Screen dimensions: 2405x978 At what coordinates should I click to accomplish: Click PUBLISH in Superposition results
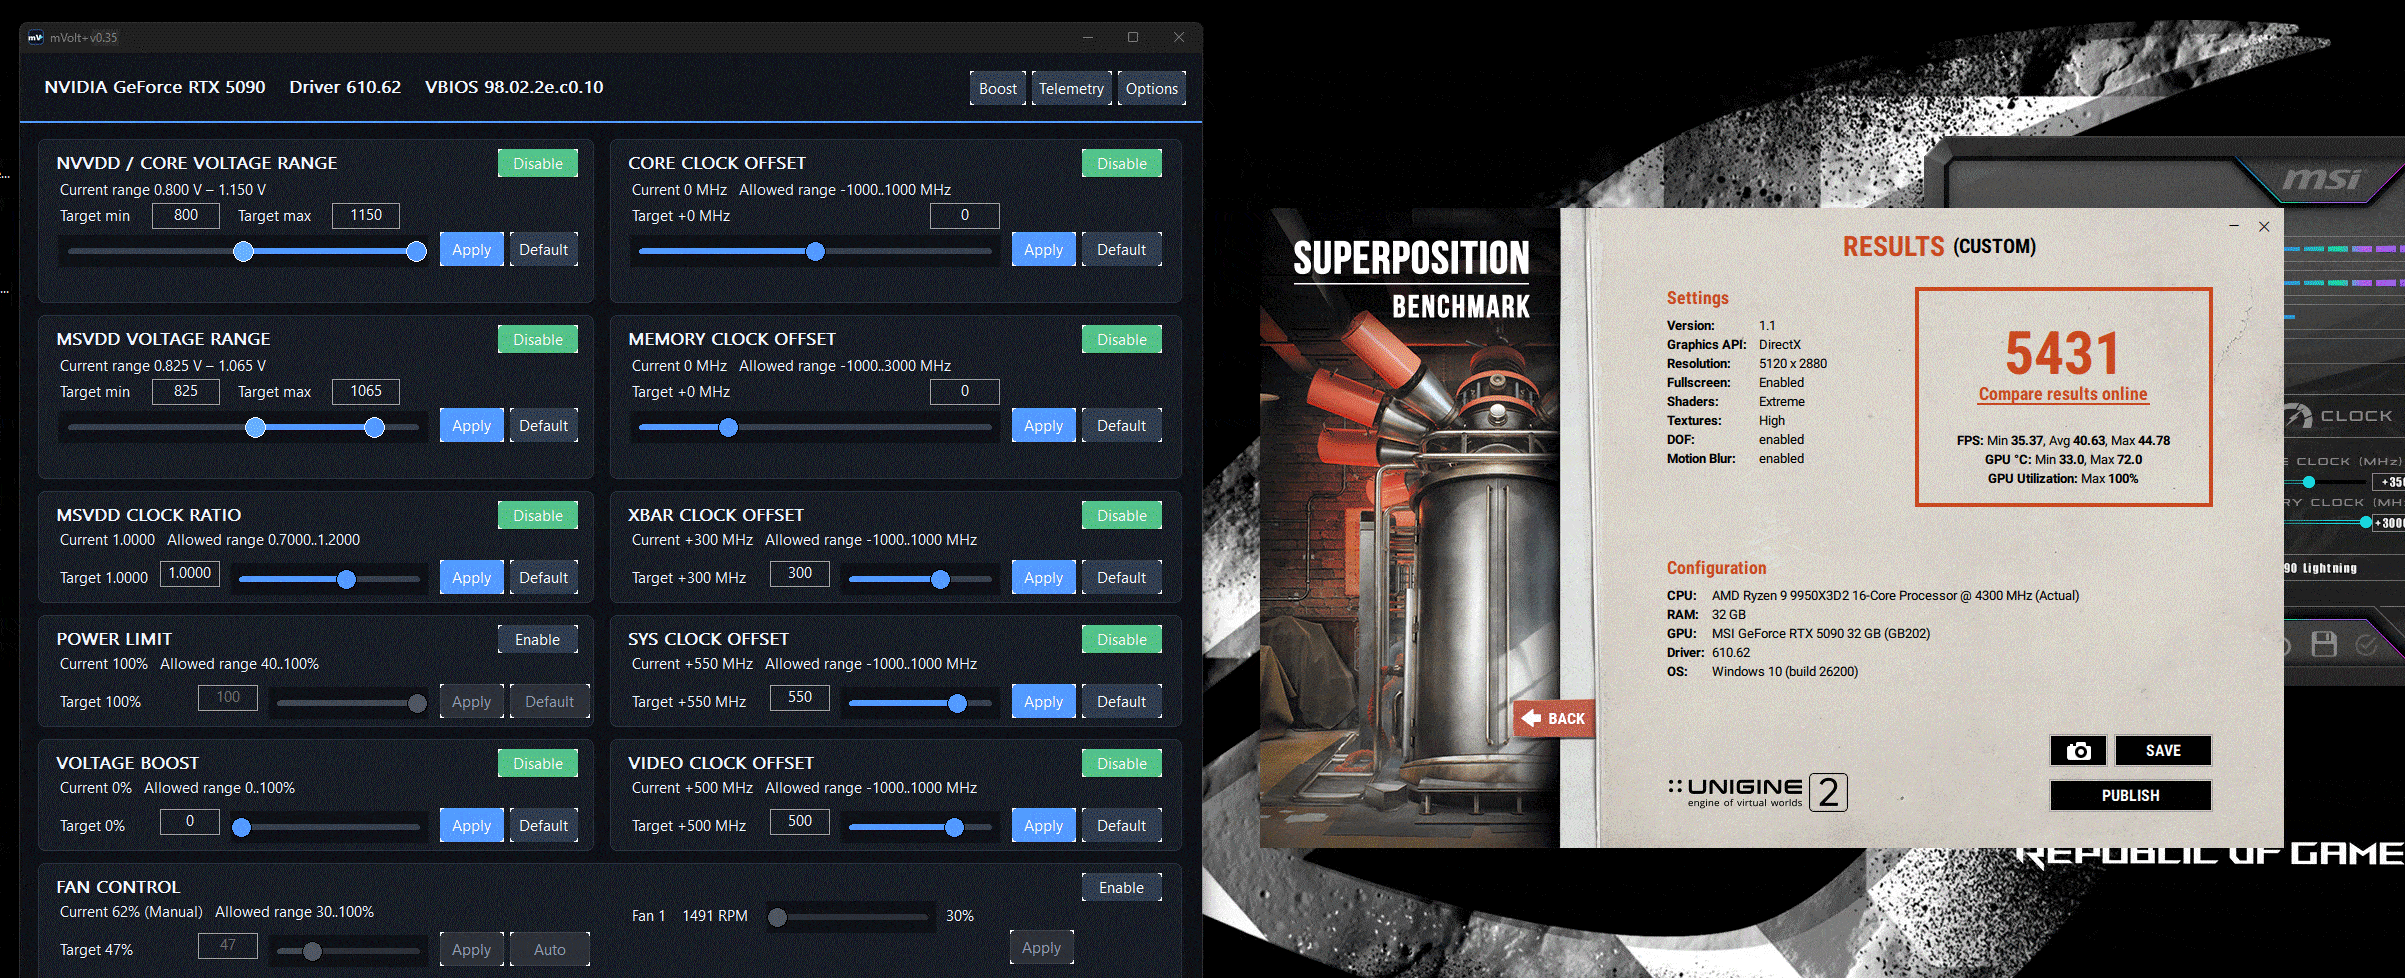click(2131, 796)
